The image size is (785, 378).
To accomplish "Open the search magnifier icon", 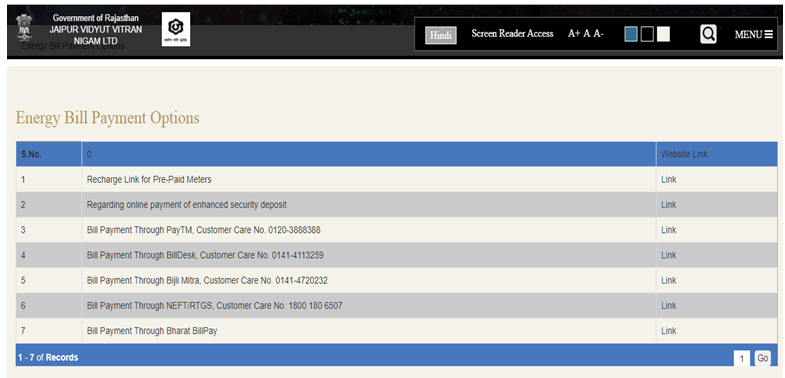I will (x=708, y=34).
